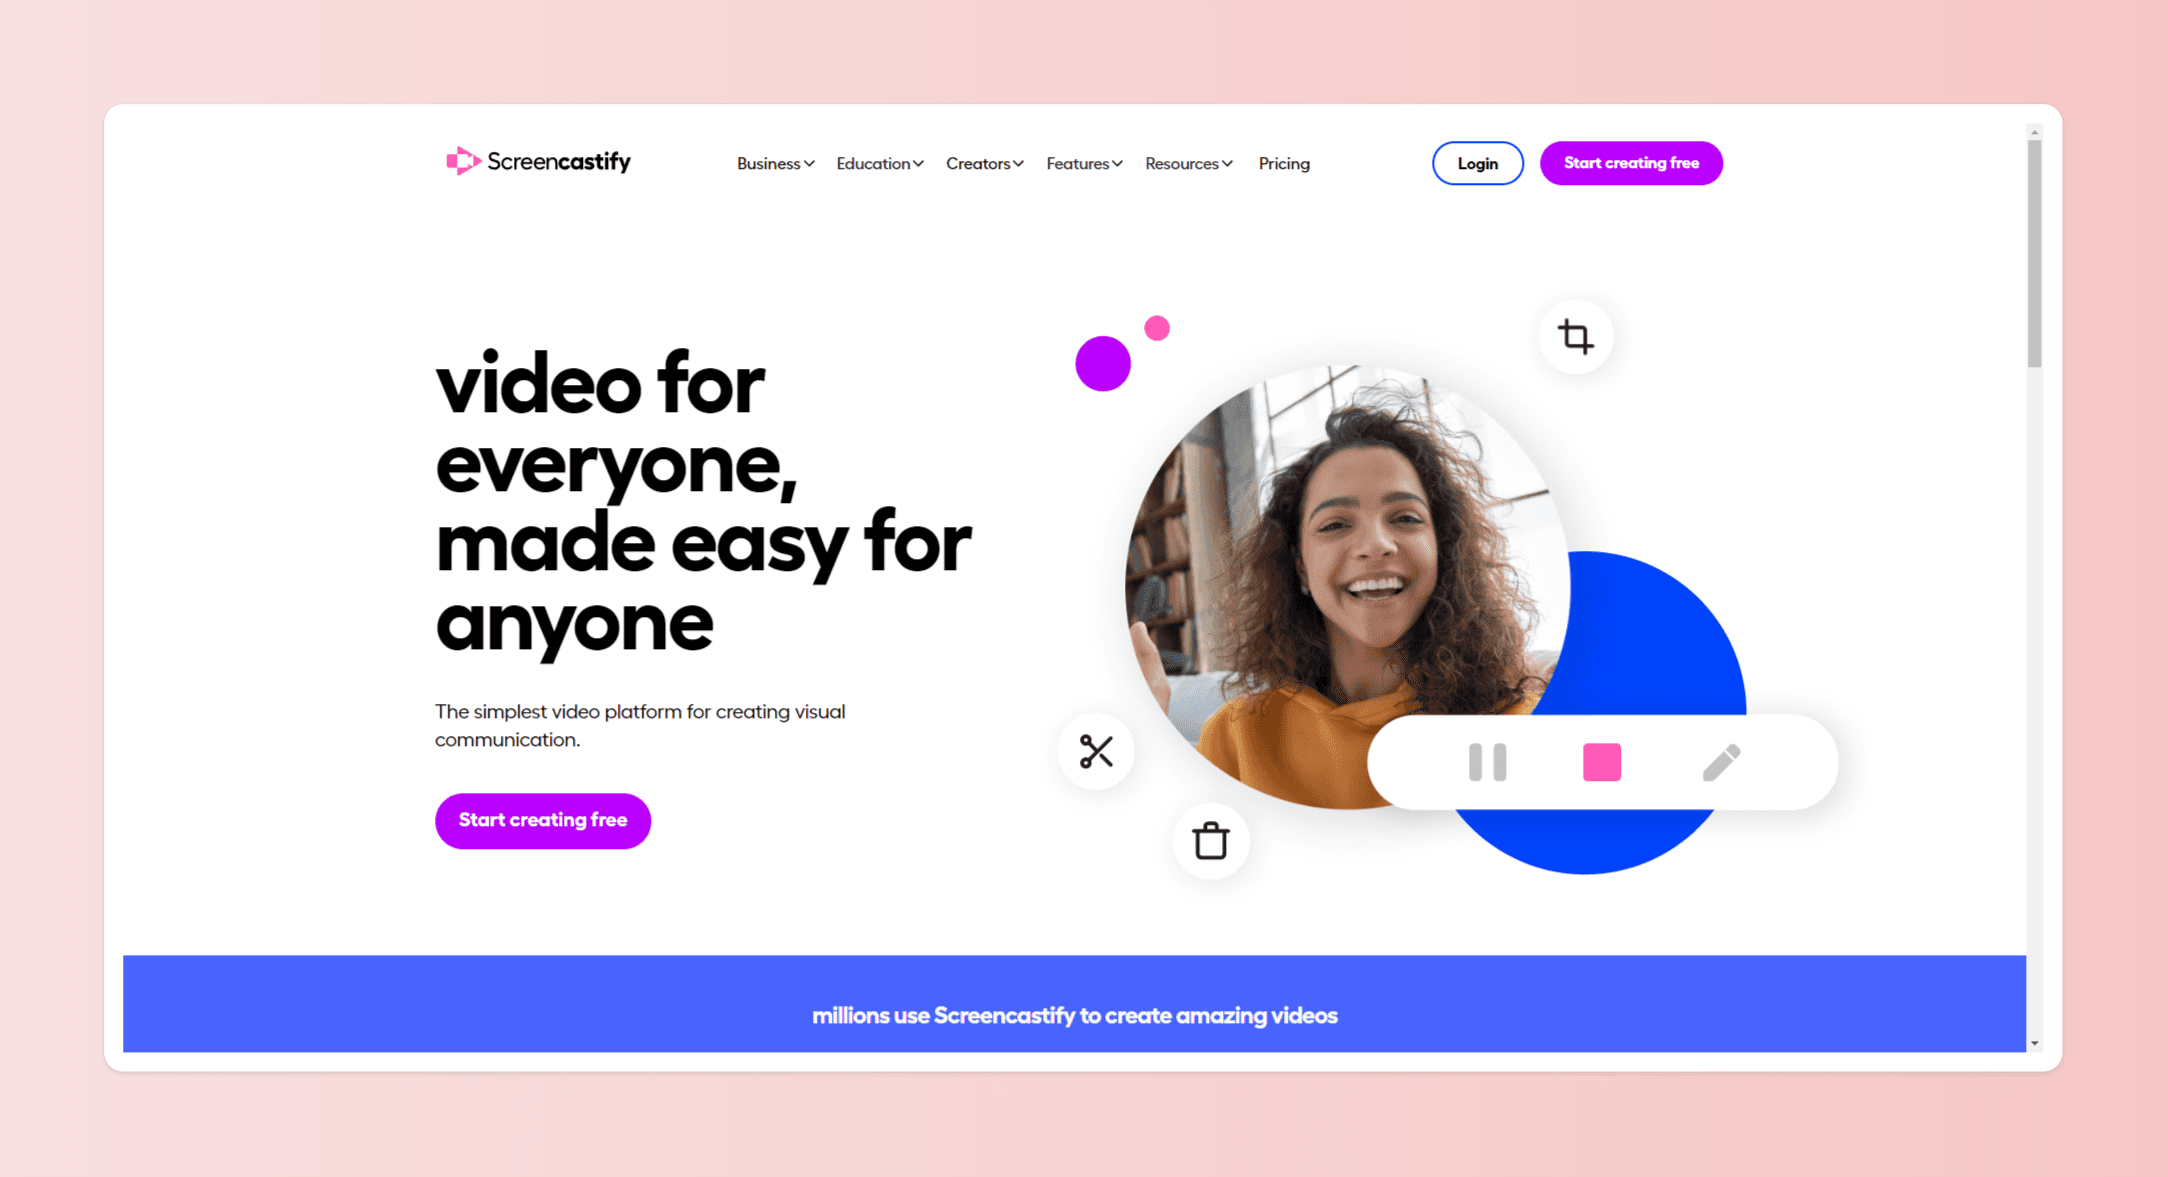Expand the Business navigation dropdown

[x=775, y=162]
